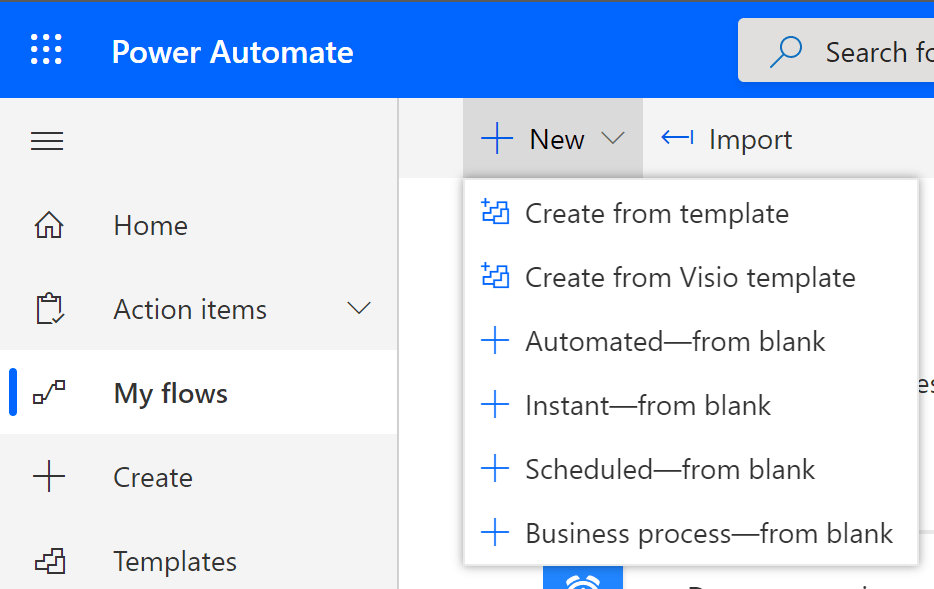Image resolution: width=934 pixels, height=589 pixels.
Task: Click the Action items clipboard icon
Action: click(48, 310)
